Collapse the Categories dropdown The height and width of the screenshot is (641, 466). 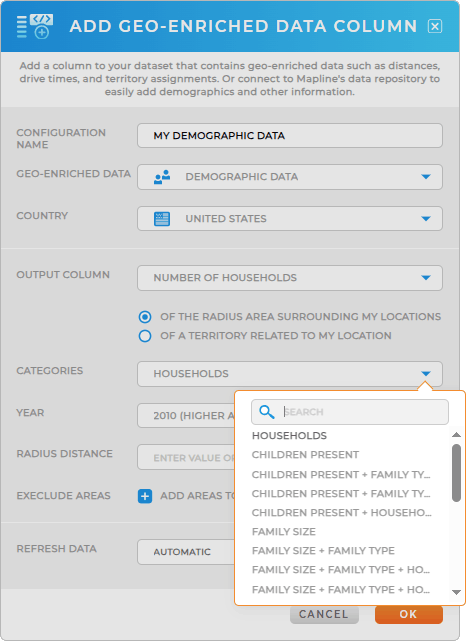(290, 374)
